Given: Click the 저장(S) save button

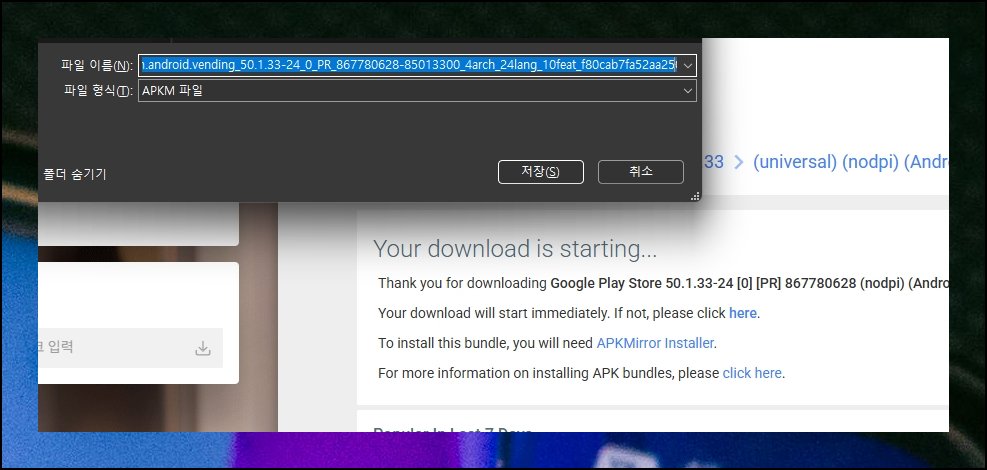Looking at the screenshot, I should pyautogui.click(x=541, y=172).
